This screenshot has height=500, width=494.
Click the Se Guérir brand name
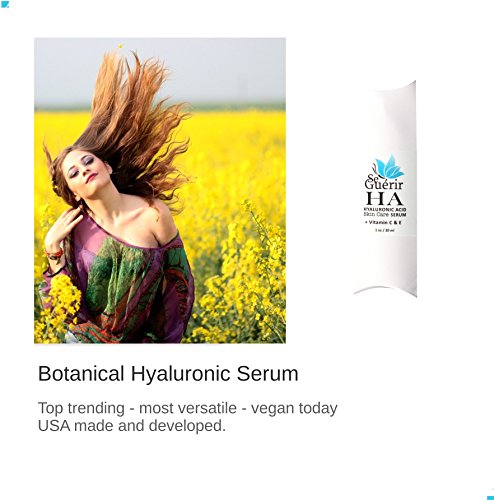pyautogui.click(x=384, y=183)
